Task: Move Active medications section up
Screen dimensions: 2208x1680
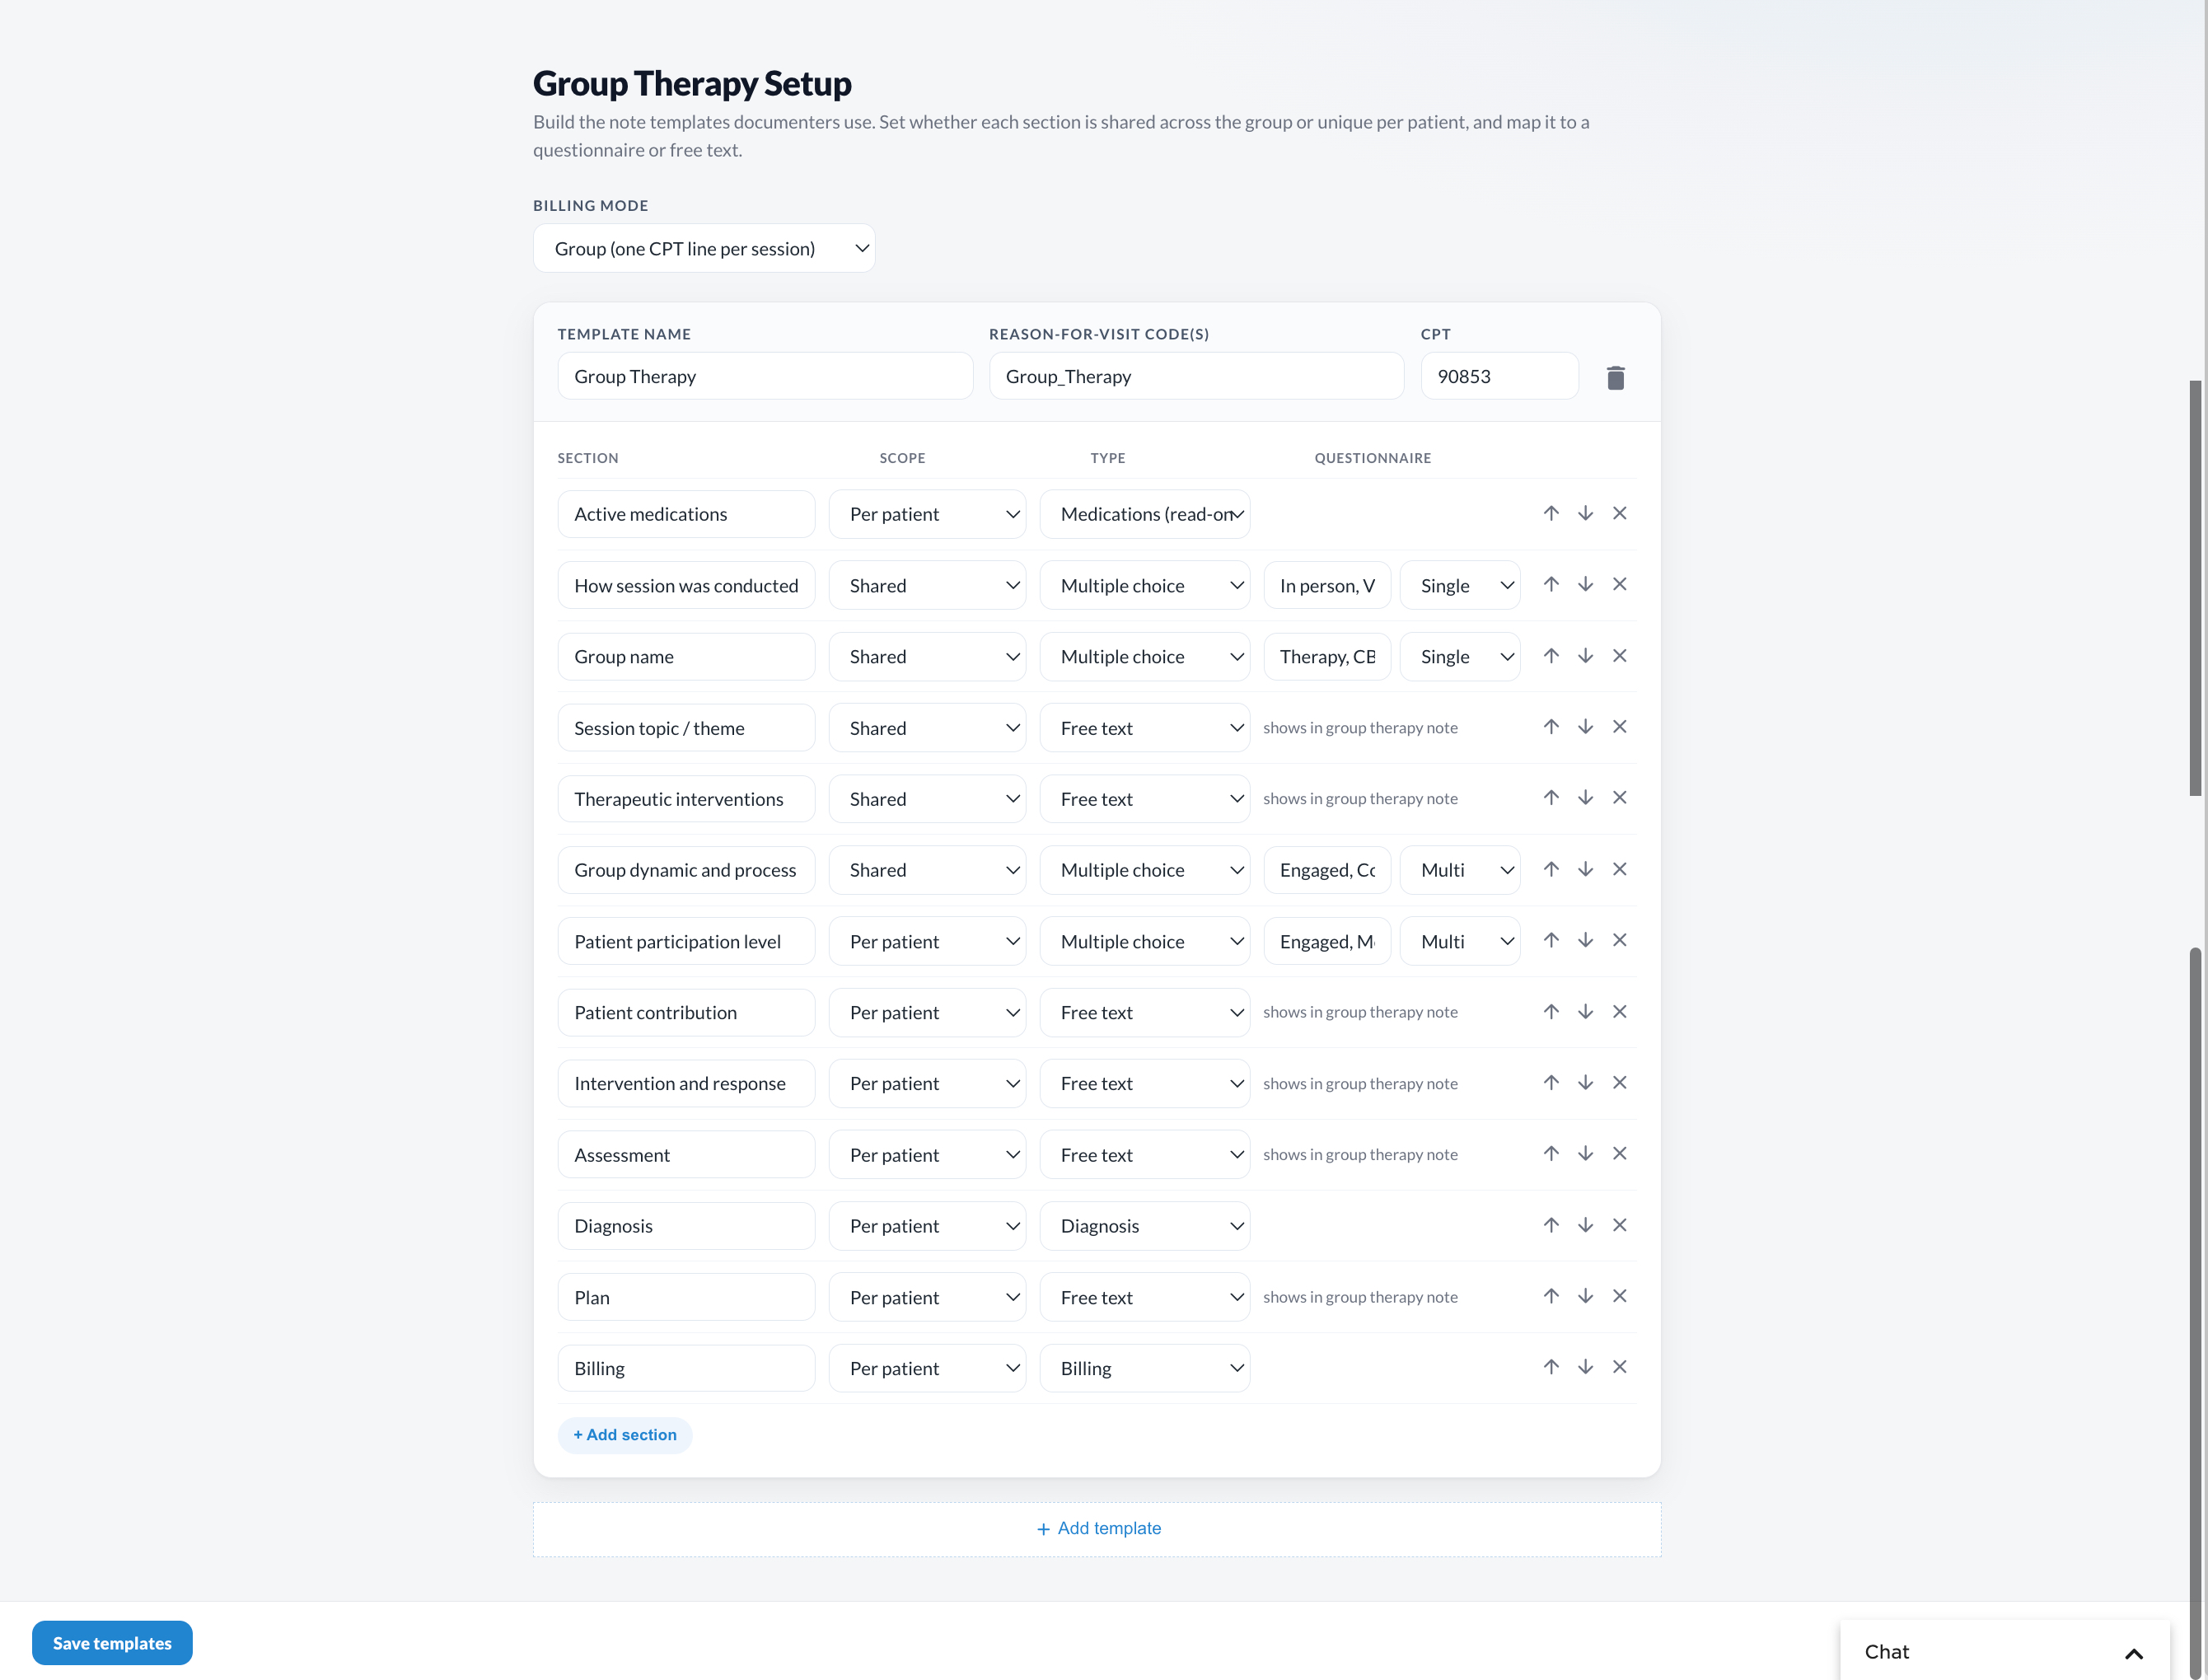Action: click(x=1551, y=513)
